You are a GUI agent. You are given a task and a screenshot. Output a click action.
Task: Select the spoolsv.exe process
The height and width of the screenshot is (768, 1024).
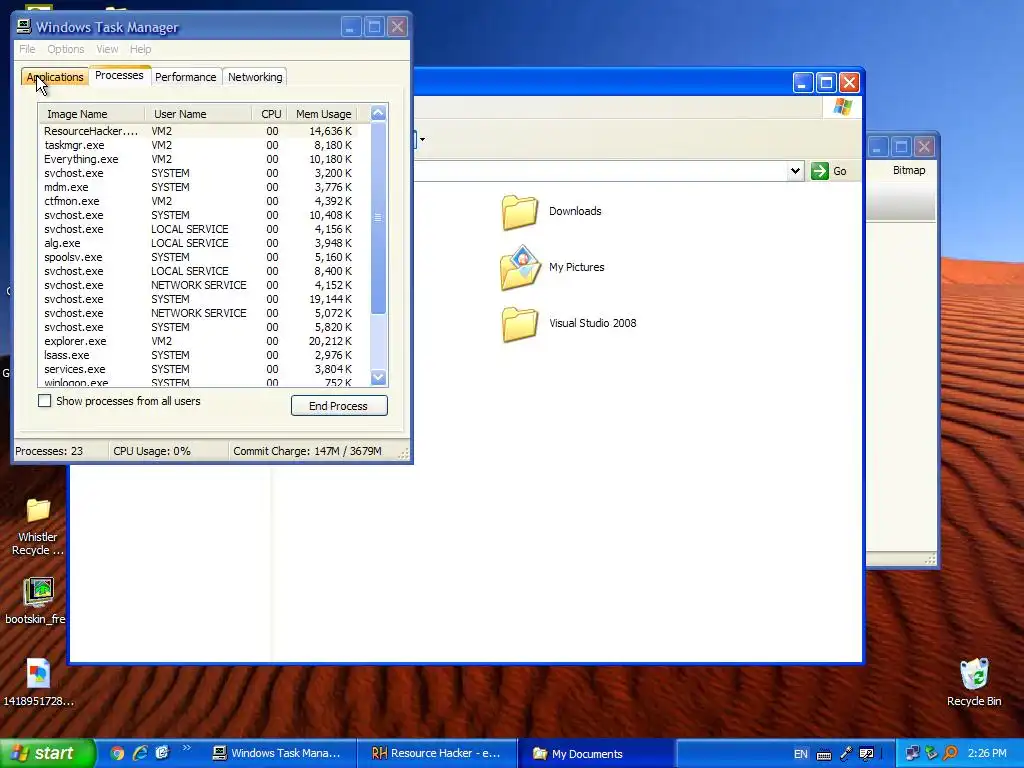[x=199, y=257]
